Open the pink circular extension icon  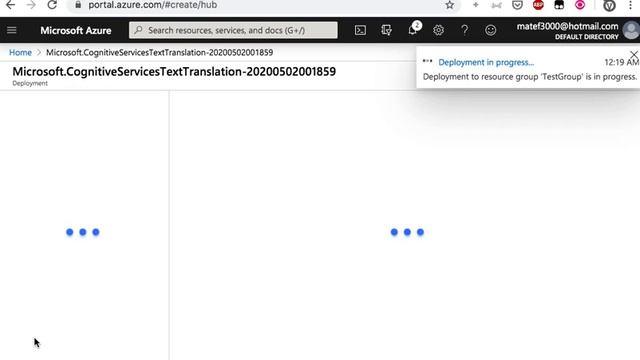tap(580, 5)
